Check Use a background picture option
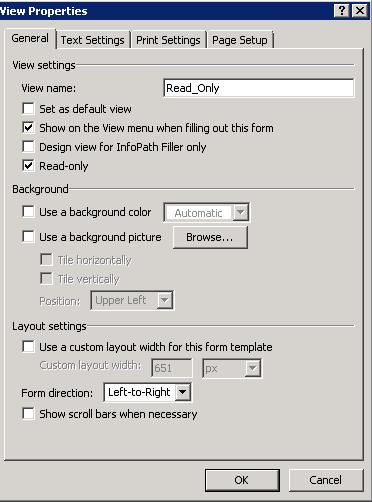Screen dimensions: 372x502 [28, 236]
